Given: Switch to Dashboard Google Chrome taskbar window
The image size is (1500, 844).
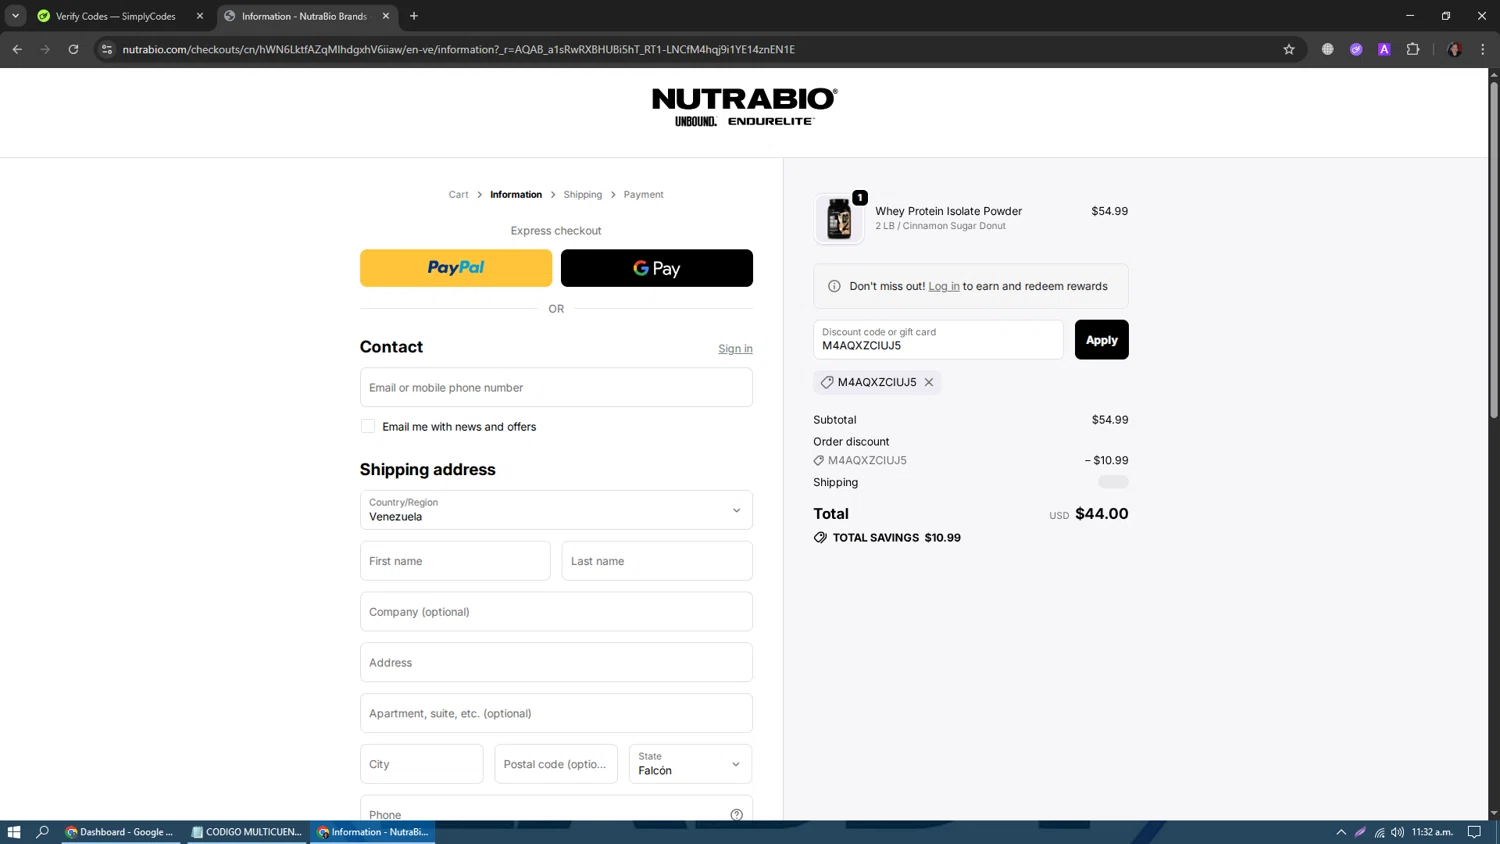Looking at the screenshot, I should [121, 832].
